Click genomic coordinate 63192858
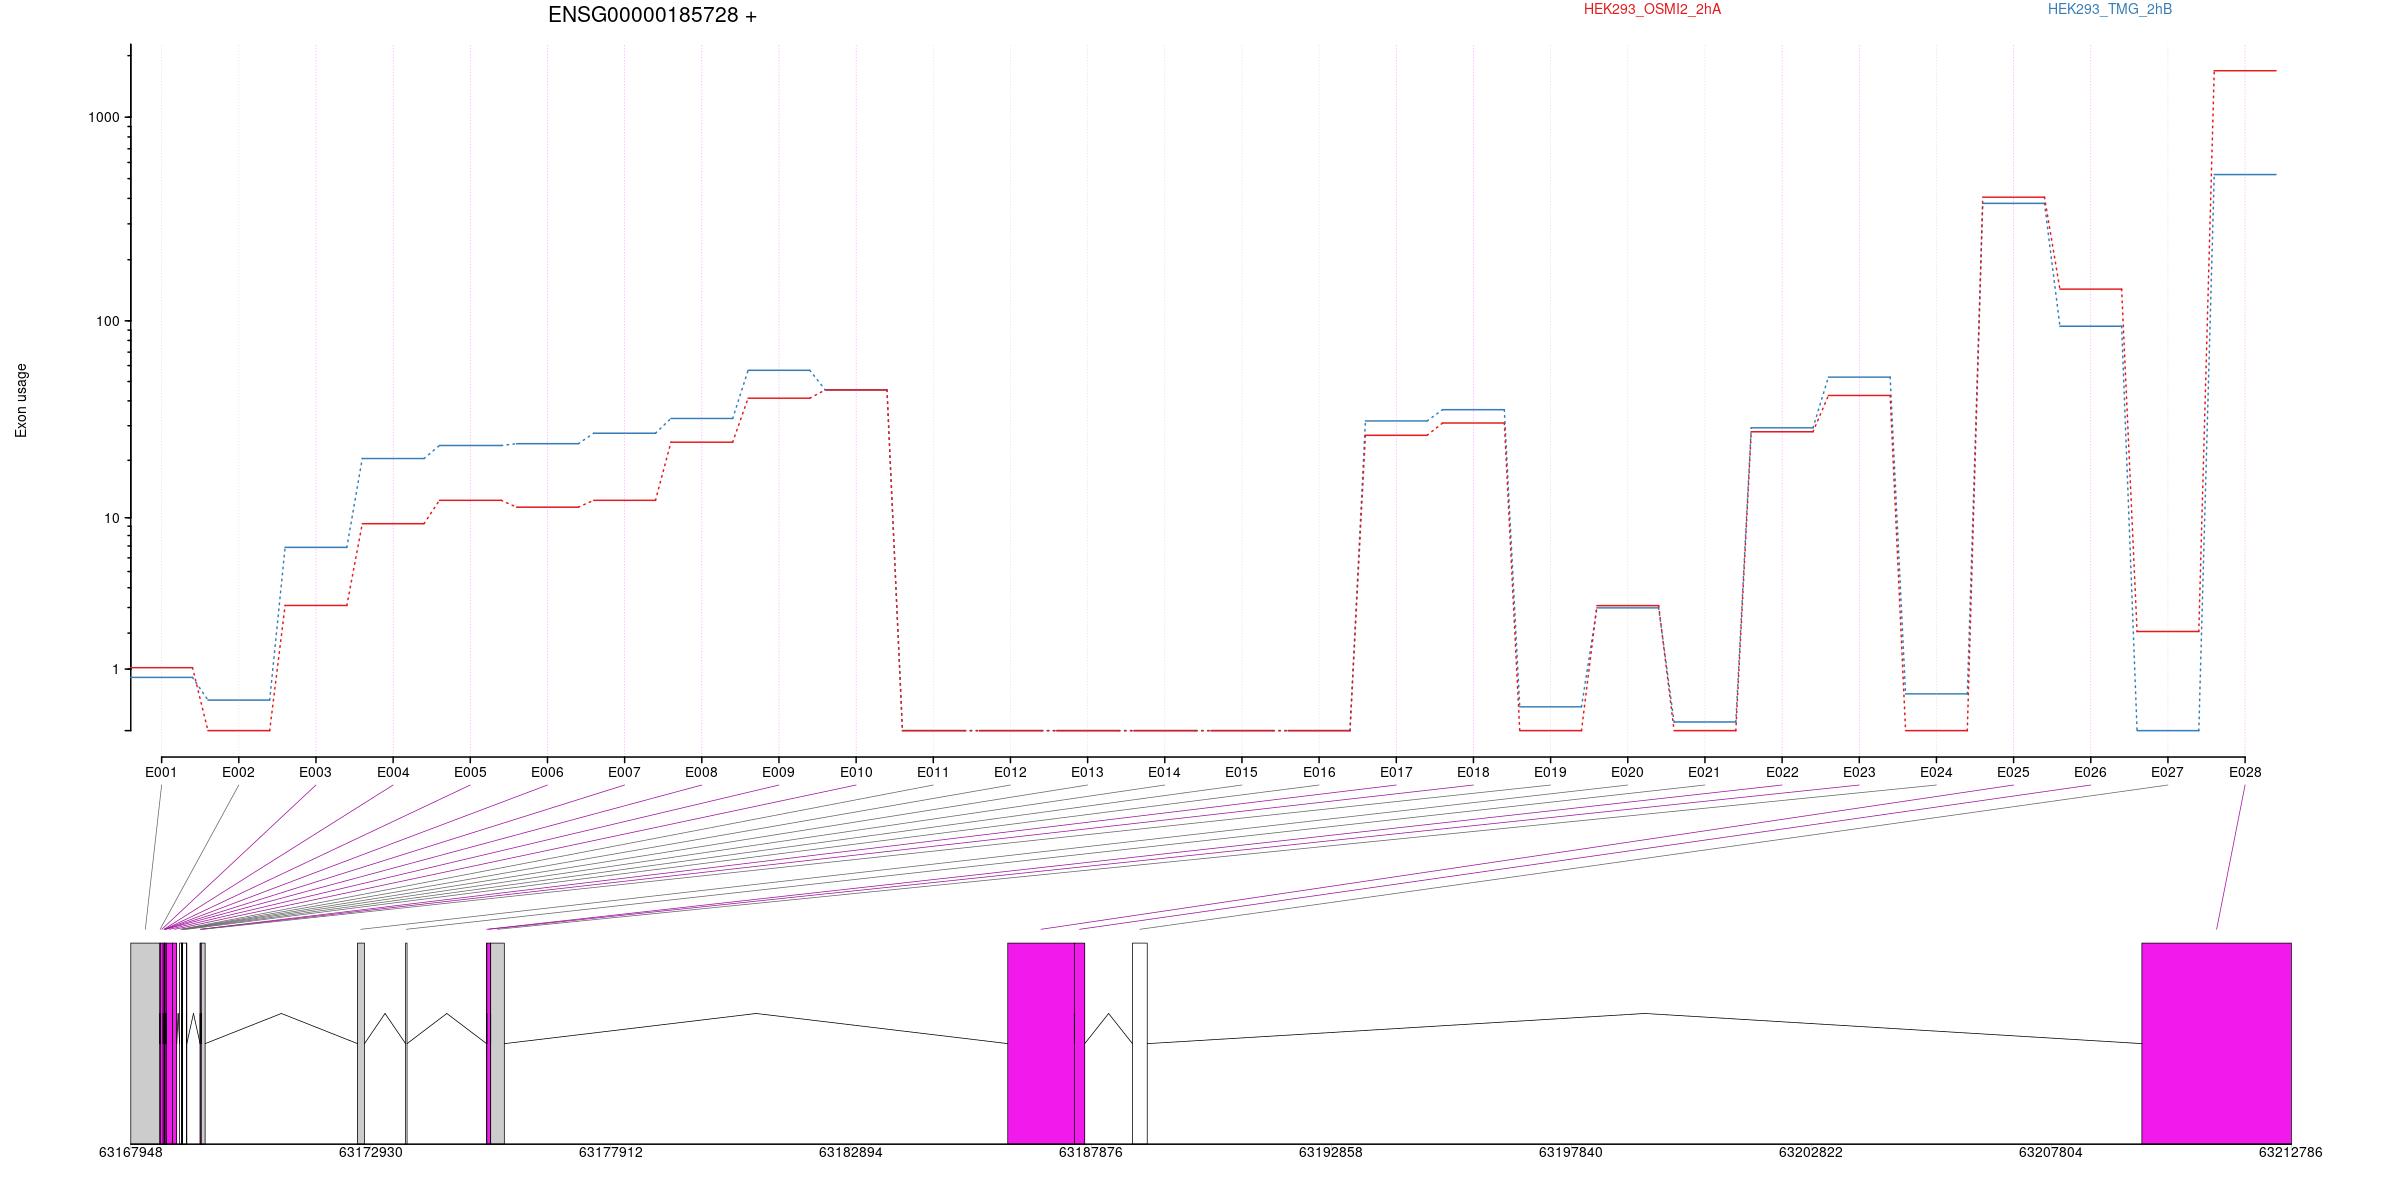Screen dimensions: 2400x1200 pyautogui.click(x=1331, y=1153)
